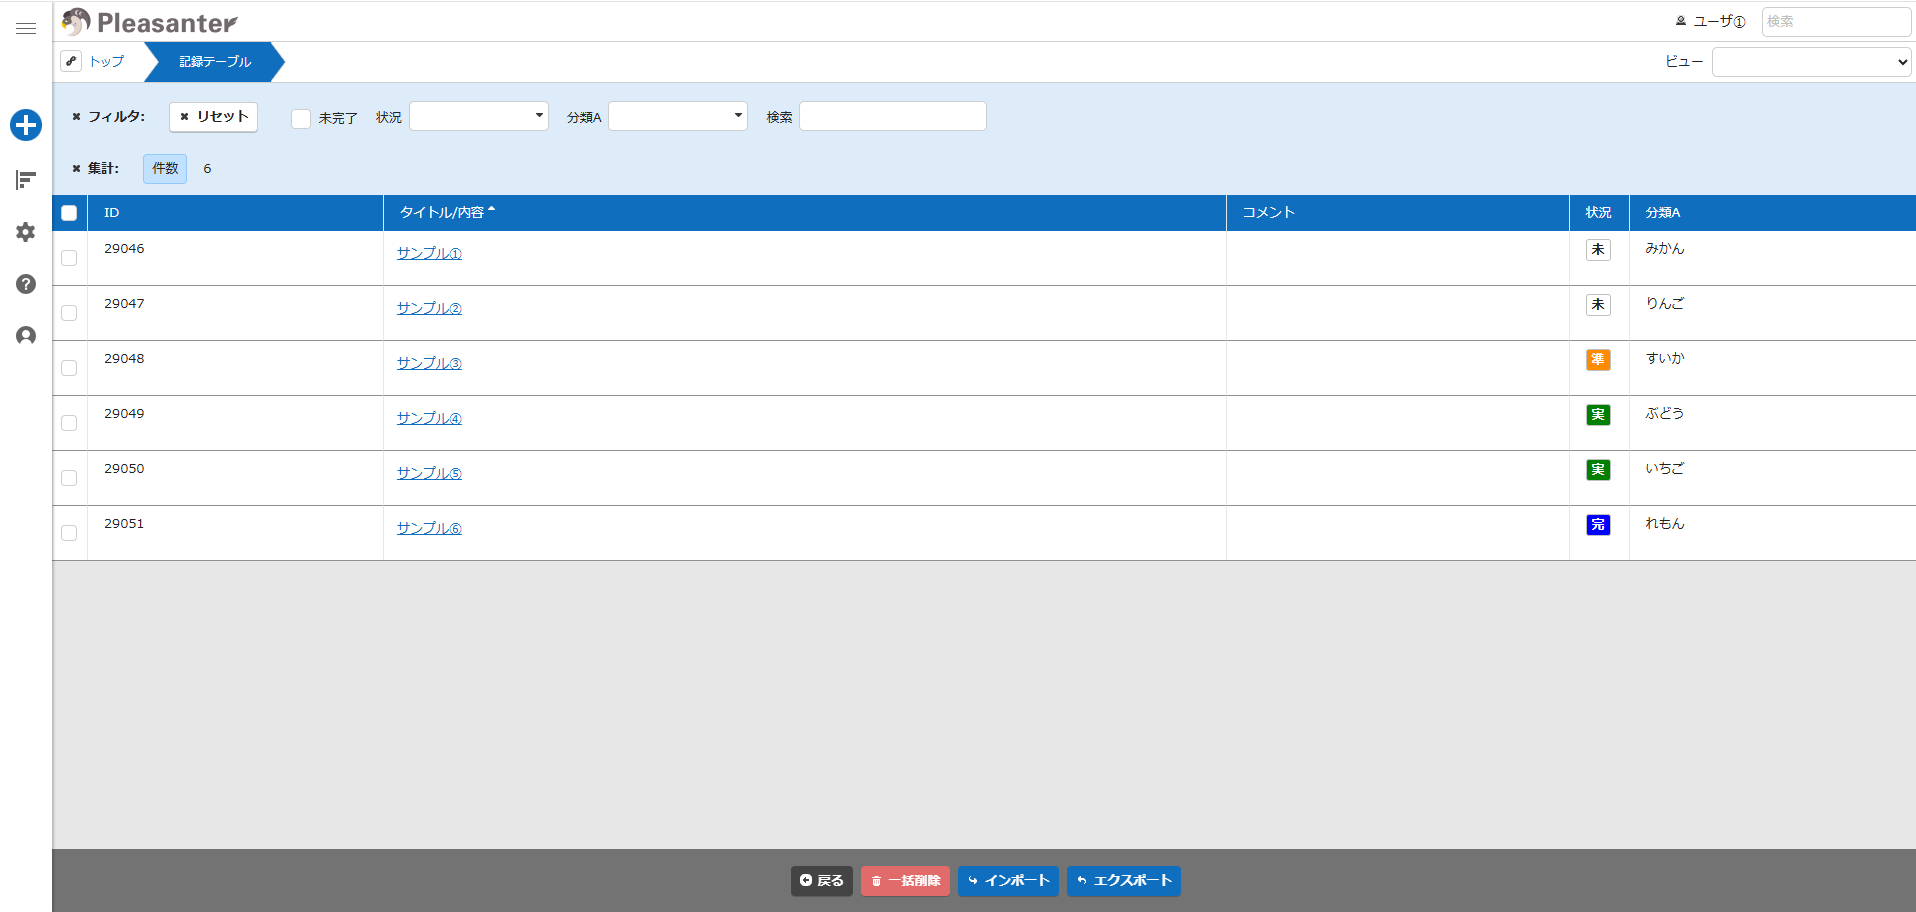Image resolution: width=1916 pixels, height=912 pixels.
Task: Check the row checkbox for record 29050
Action: coord(69,478)
